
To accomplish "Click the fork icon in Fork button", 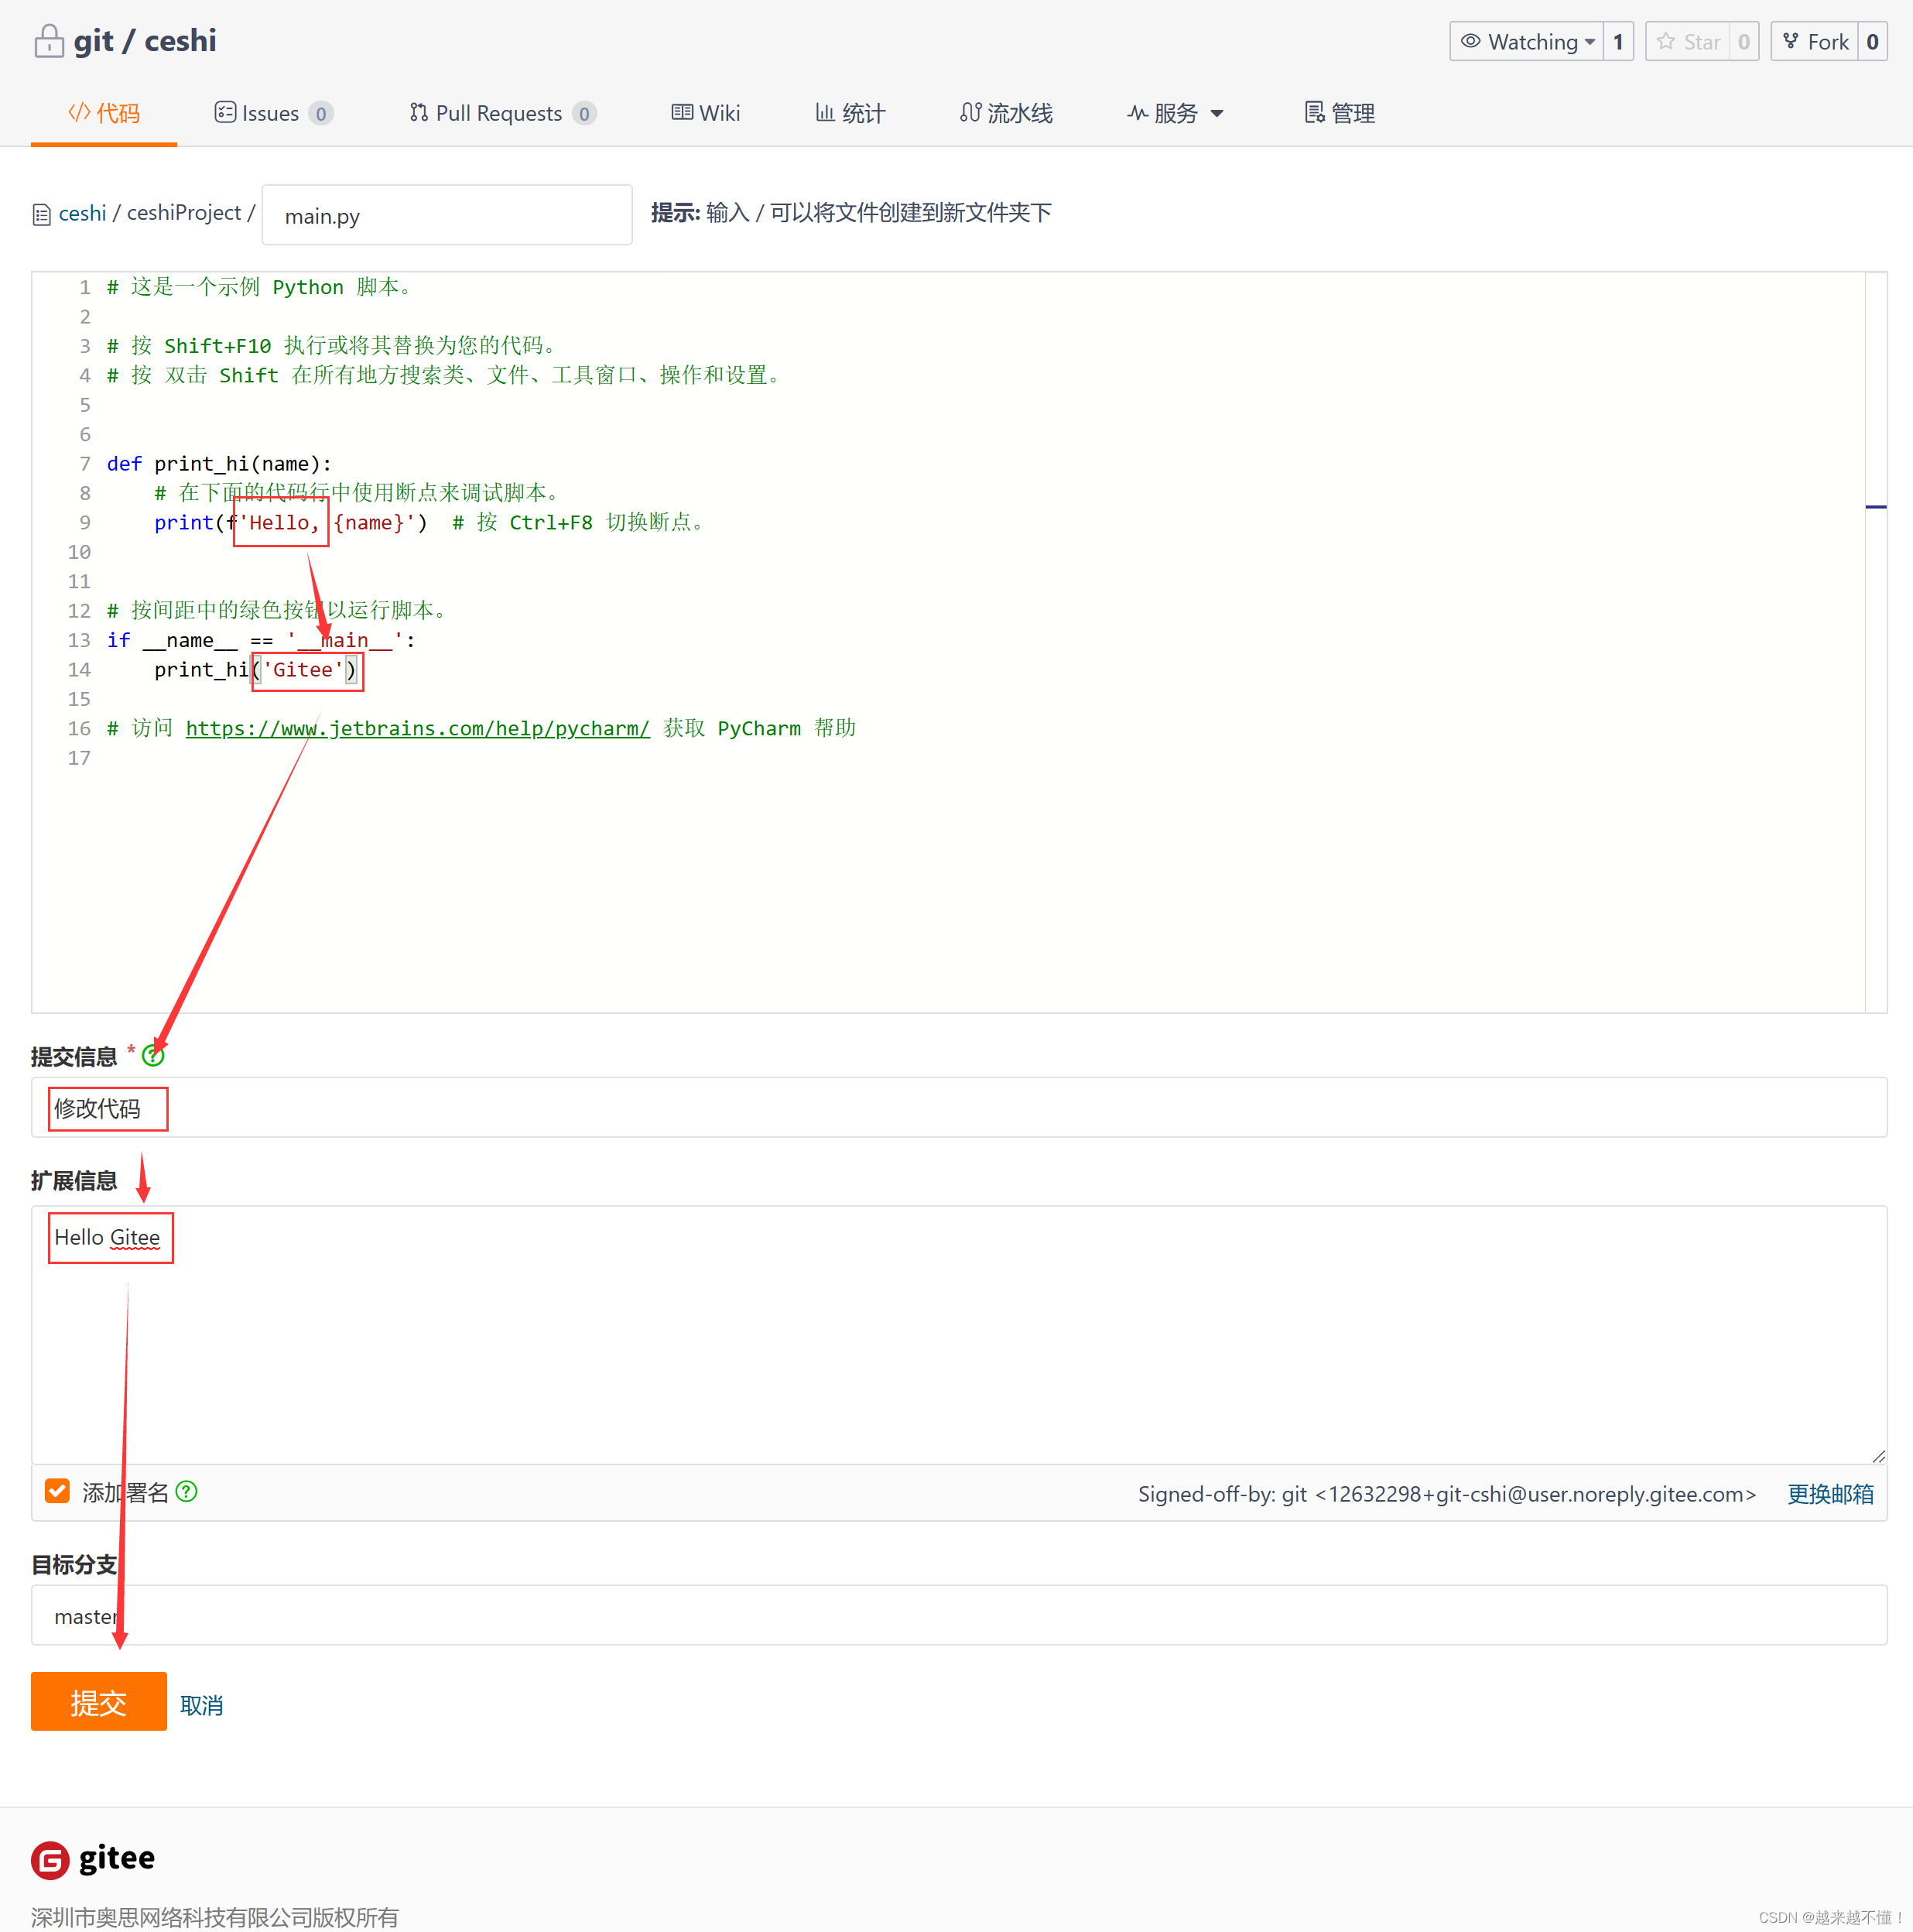I will click(1791, 41).
